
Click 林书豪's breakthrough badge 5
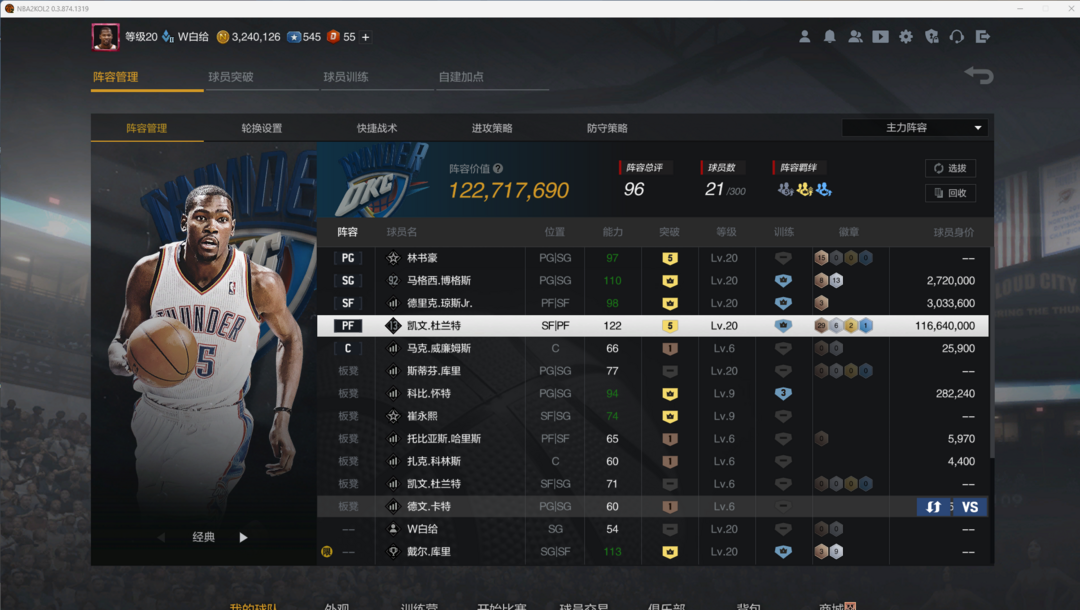coord(669,258)
